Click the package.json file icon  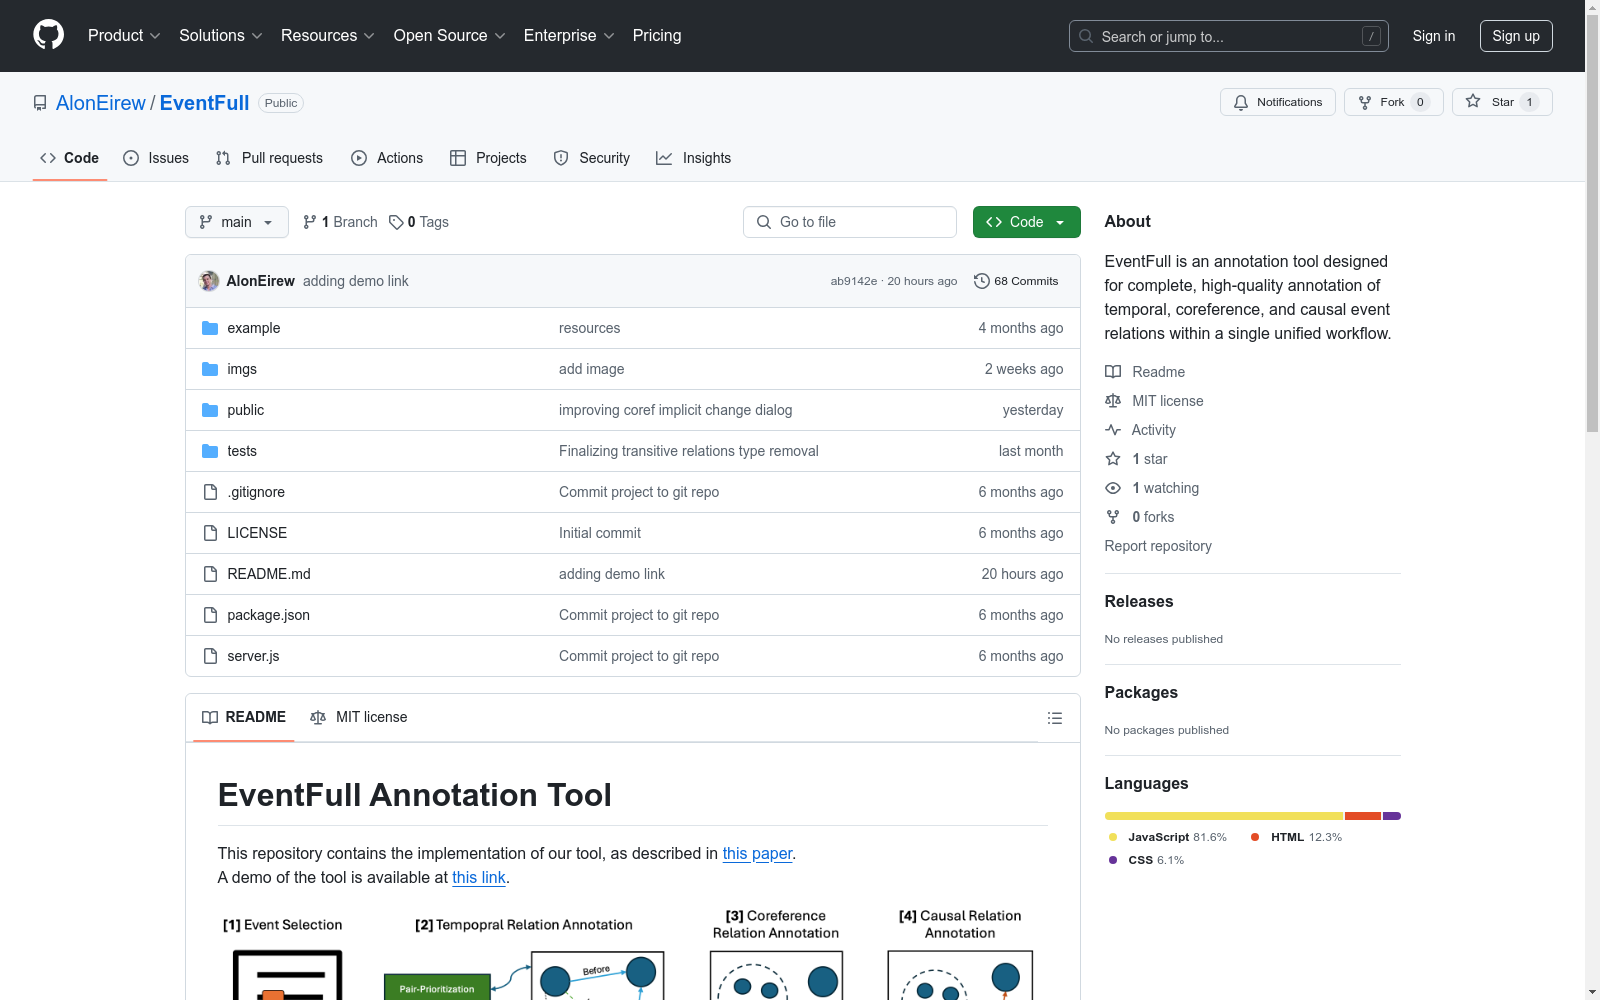(x=210, y=615)
